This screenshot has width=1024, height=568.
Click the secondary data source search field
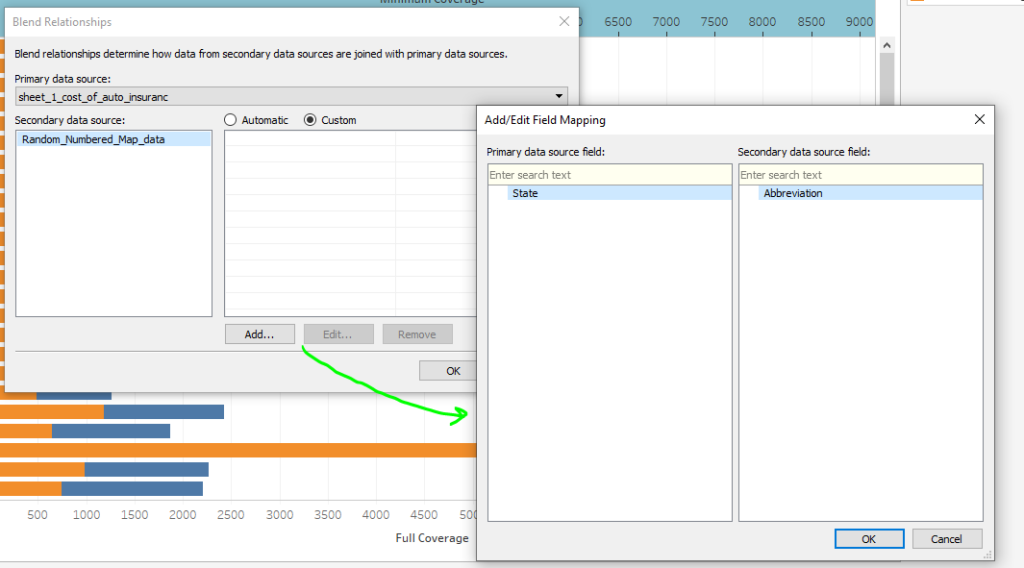click(861, 175)
